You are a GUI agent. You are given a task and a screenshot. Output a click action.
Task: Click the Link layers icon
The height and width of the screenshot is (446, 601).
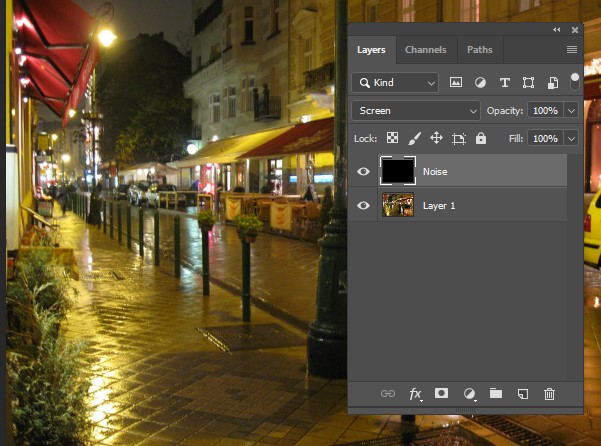388,394
